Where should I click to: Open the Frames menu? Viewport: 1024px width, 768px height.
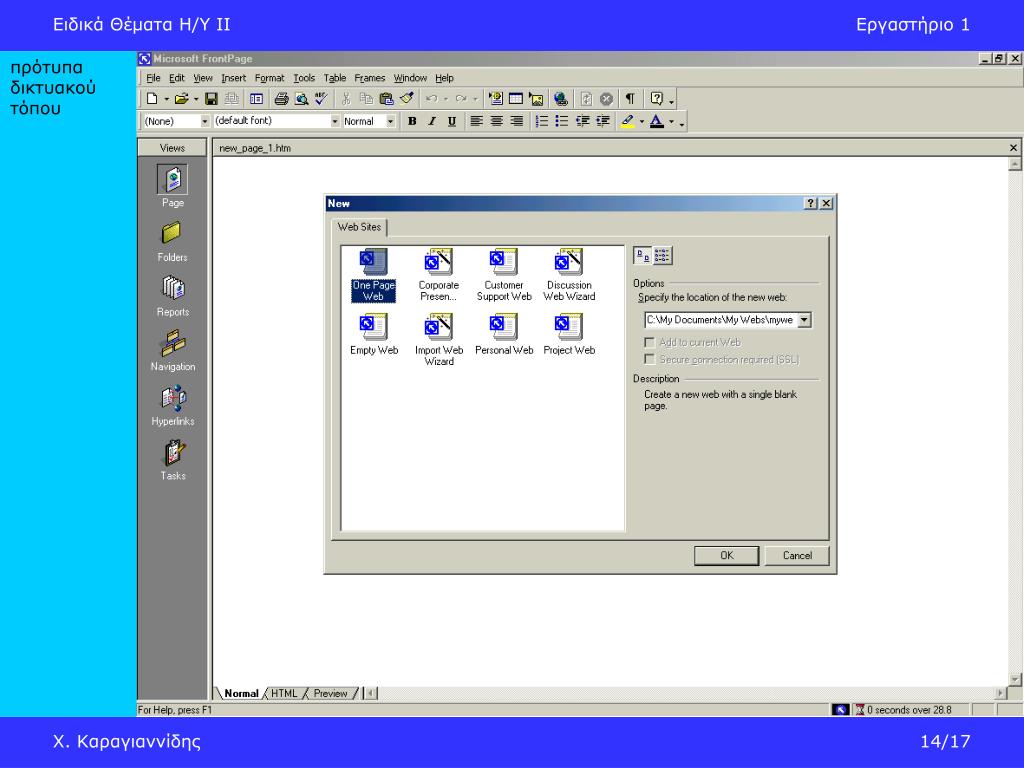370,78
